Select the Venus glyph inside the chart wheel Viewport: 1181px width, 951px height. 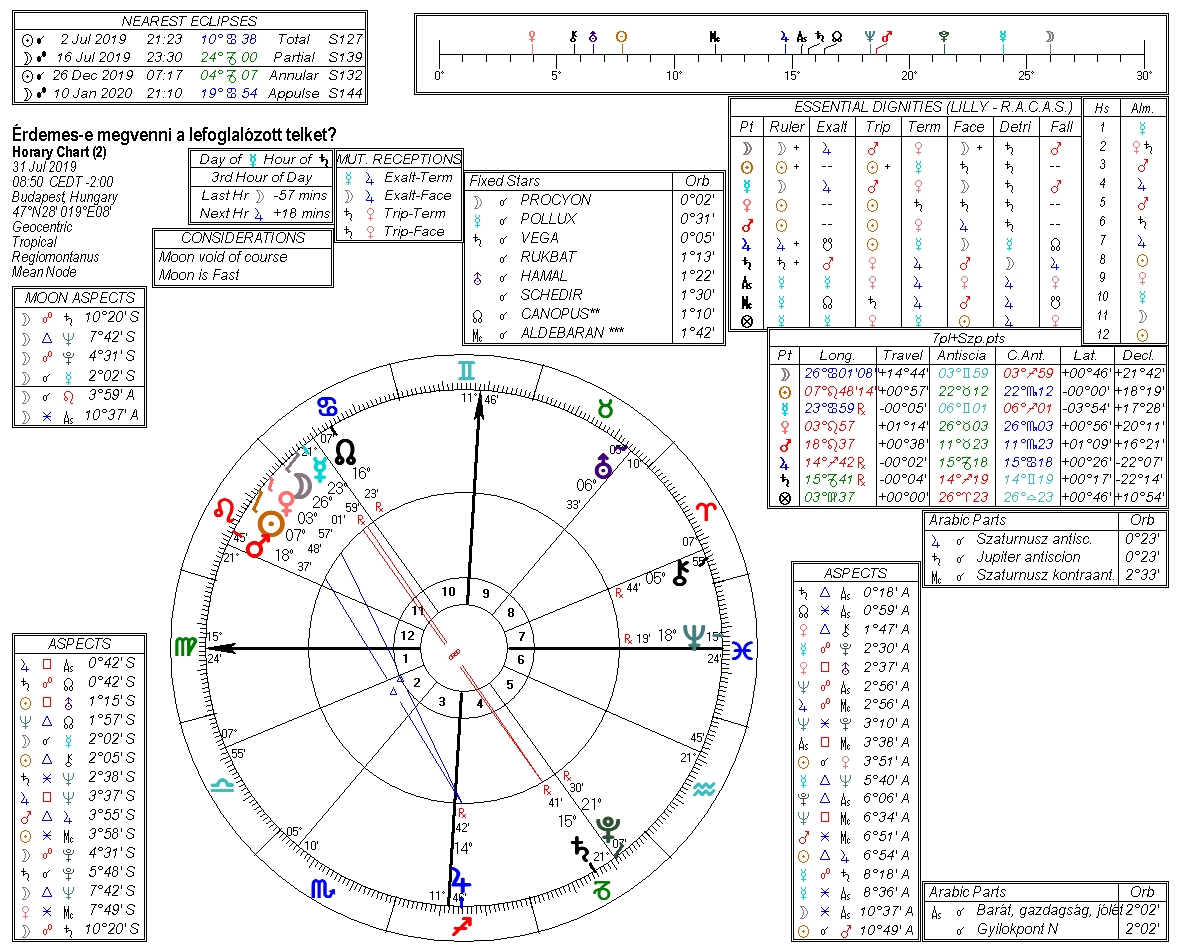click(286, 502)
